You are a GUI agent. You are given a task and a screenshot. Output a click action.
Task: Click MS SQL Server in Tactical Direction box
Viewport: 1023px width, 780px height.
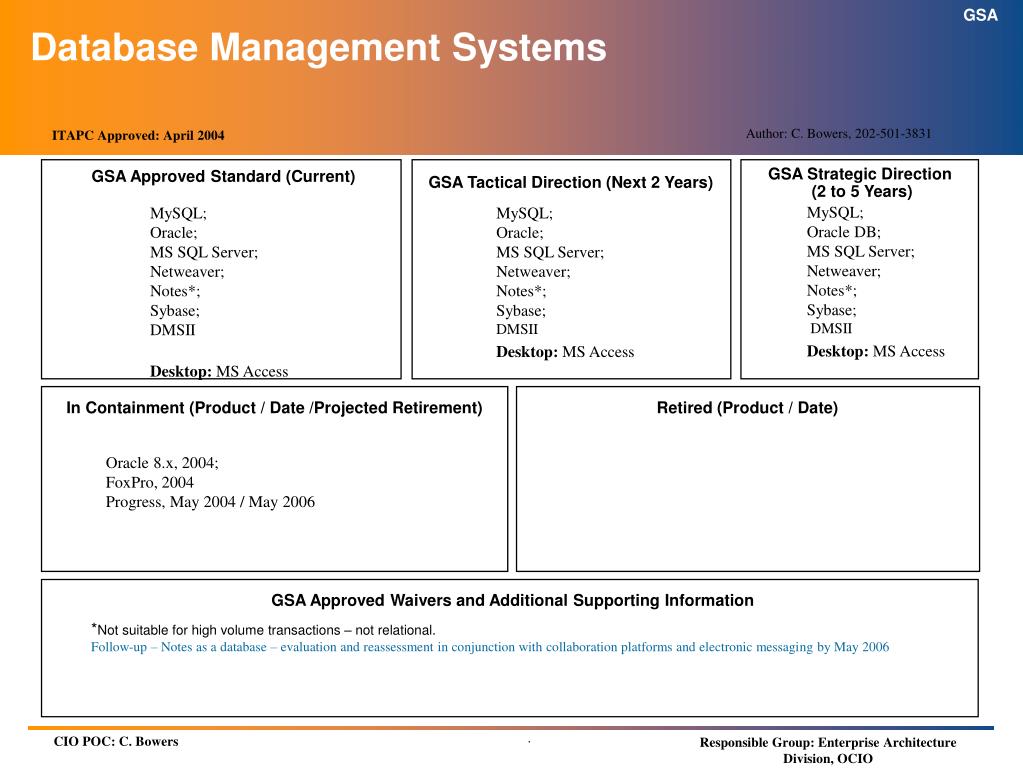pos(550,252)
